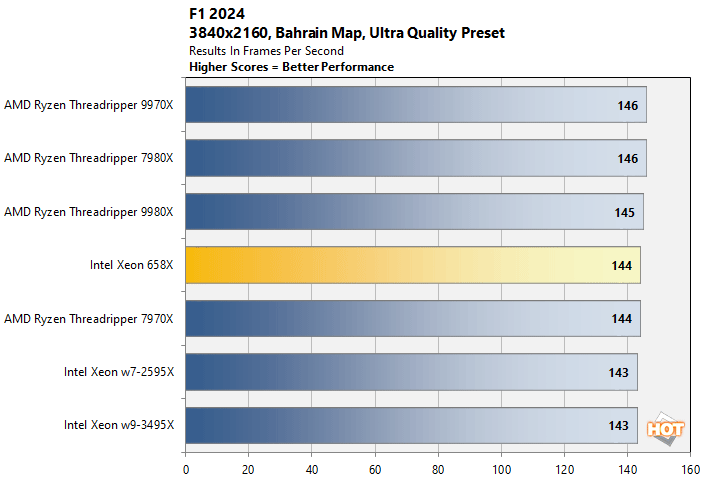This screenshot has width=708, height=480.
Task: Click value 143 on Xeon w7-2595X bar
Action: [619, 373]
